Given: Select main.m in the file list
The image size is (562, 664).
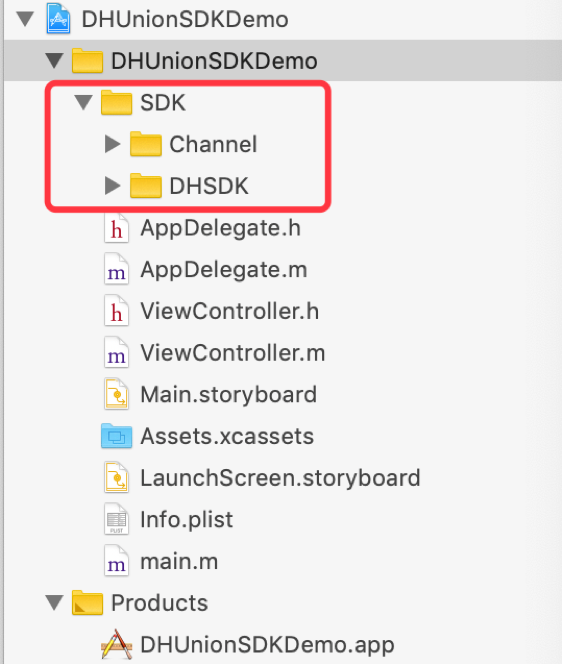Looking at the screenshot, I should tap(179, 562).
